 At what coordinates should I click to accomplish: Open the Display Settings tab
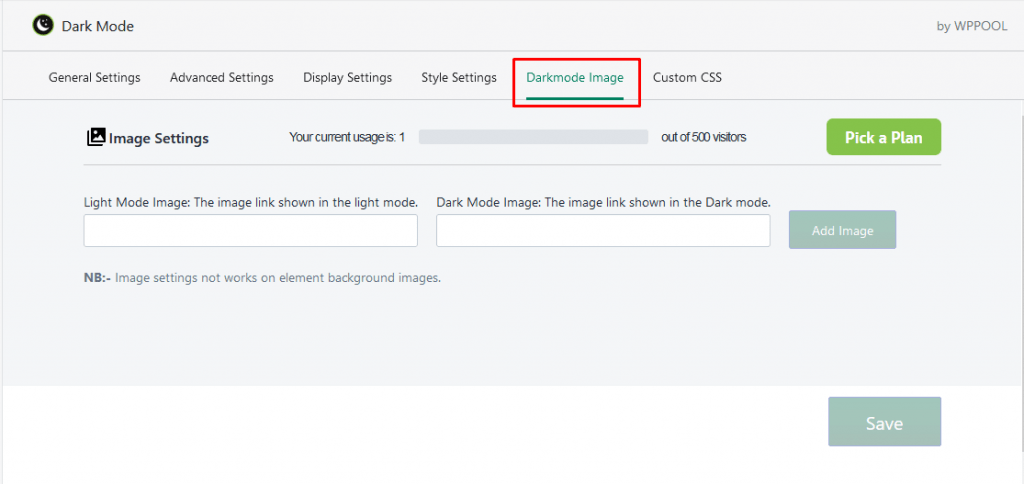347,78
